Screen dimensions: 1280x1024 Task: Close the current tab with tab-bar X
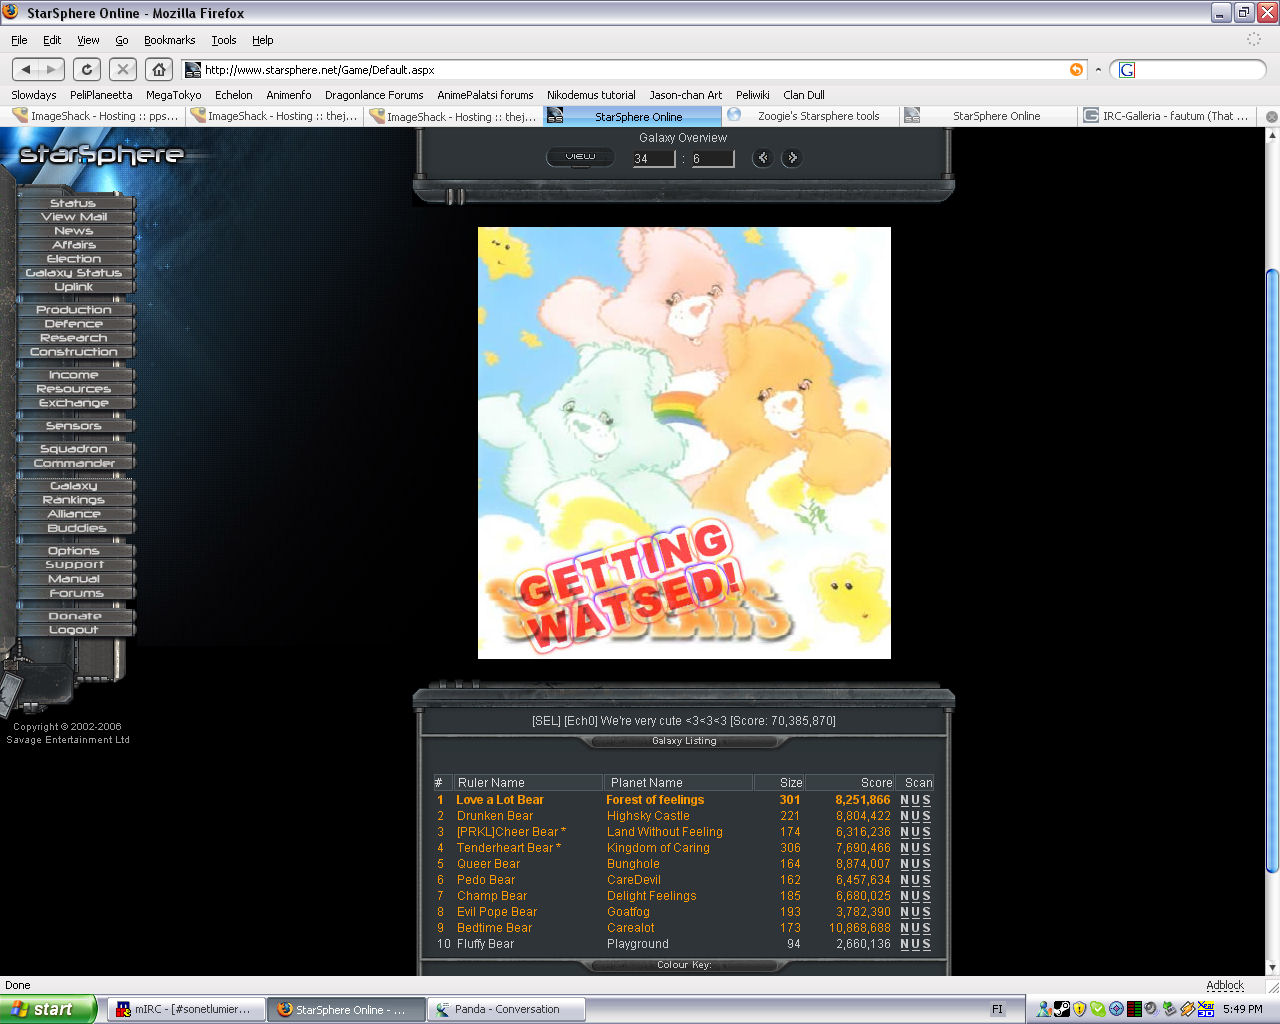pos(1271,116)
